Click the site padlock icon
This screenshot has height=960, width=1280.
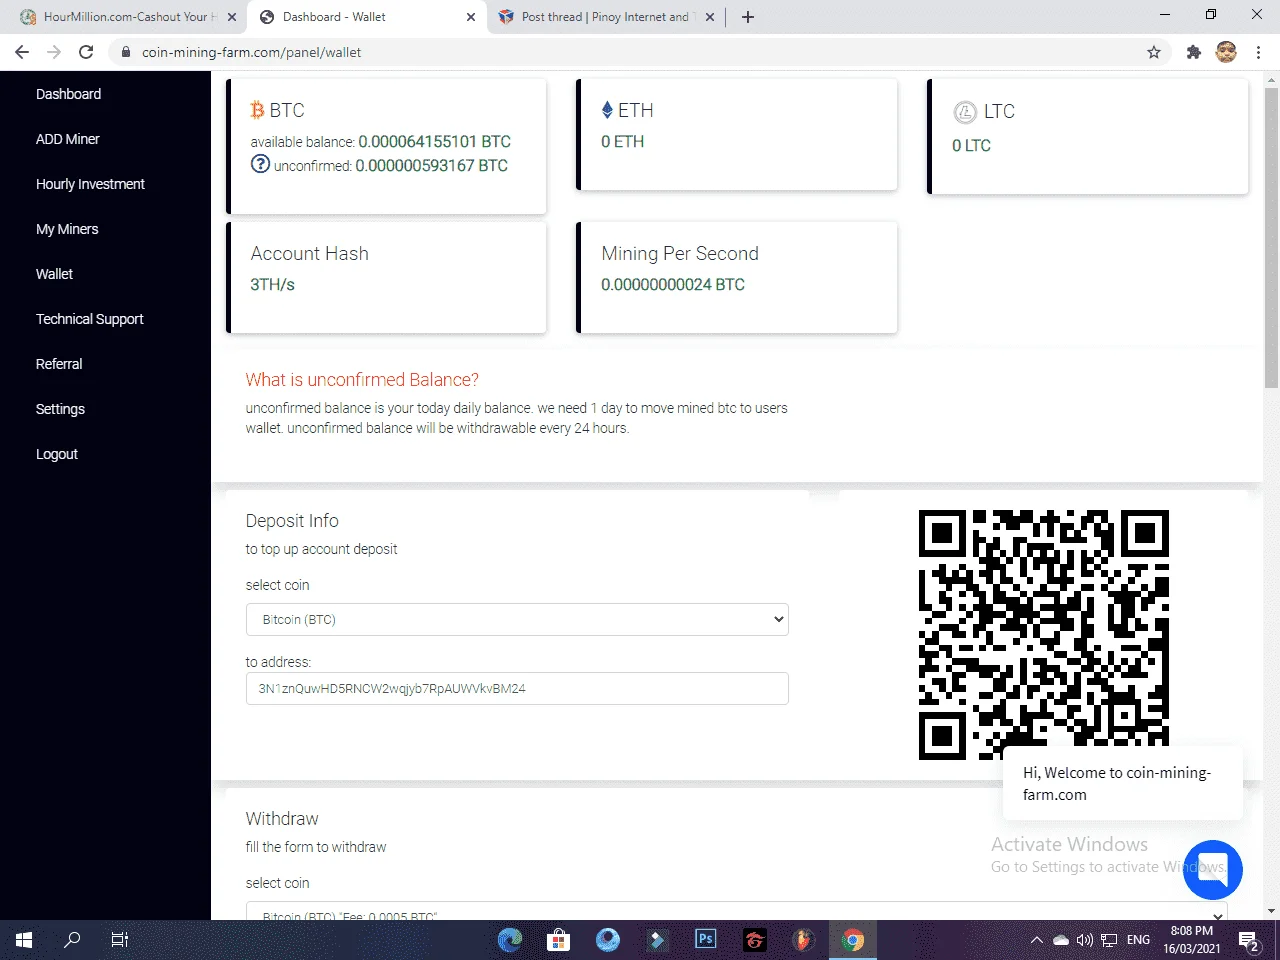126,52
